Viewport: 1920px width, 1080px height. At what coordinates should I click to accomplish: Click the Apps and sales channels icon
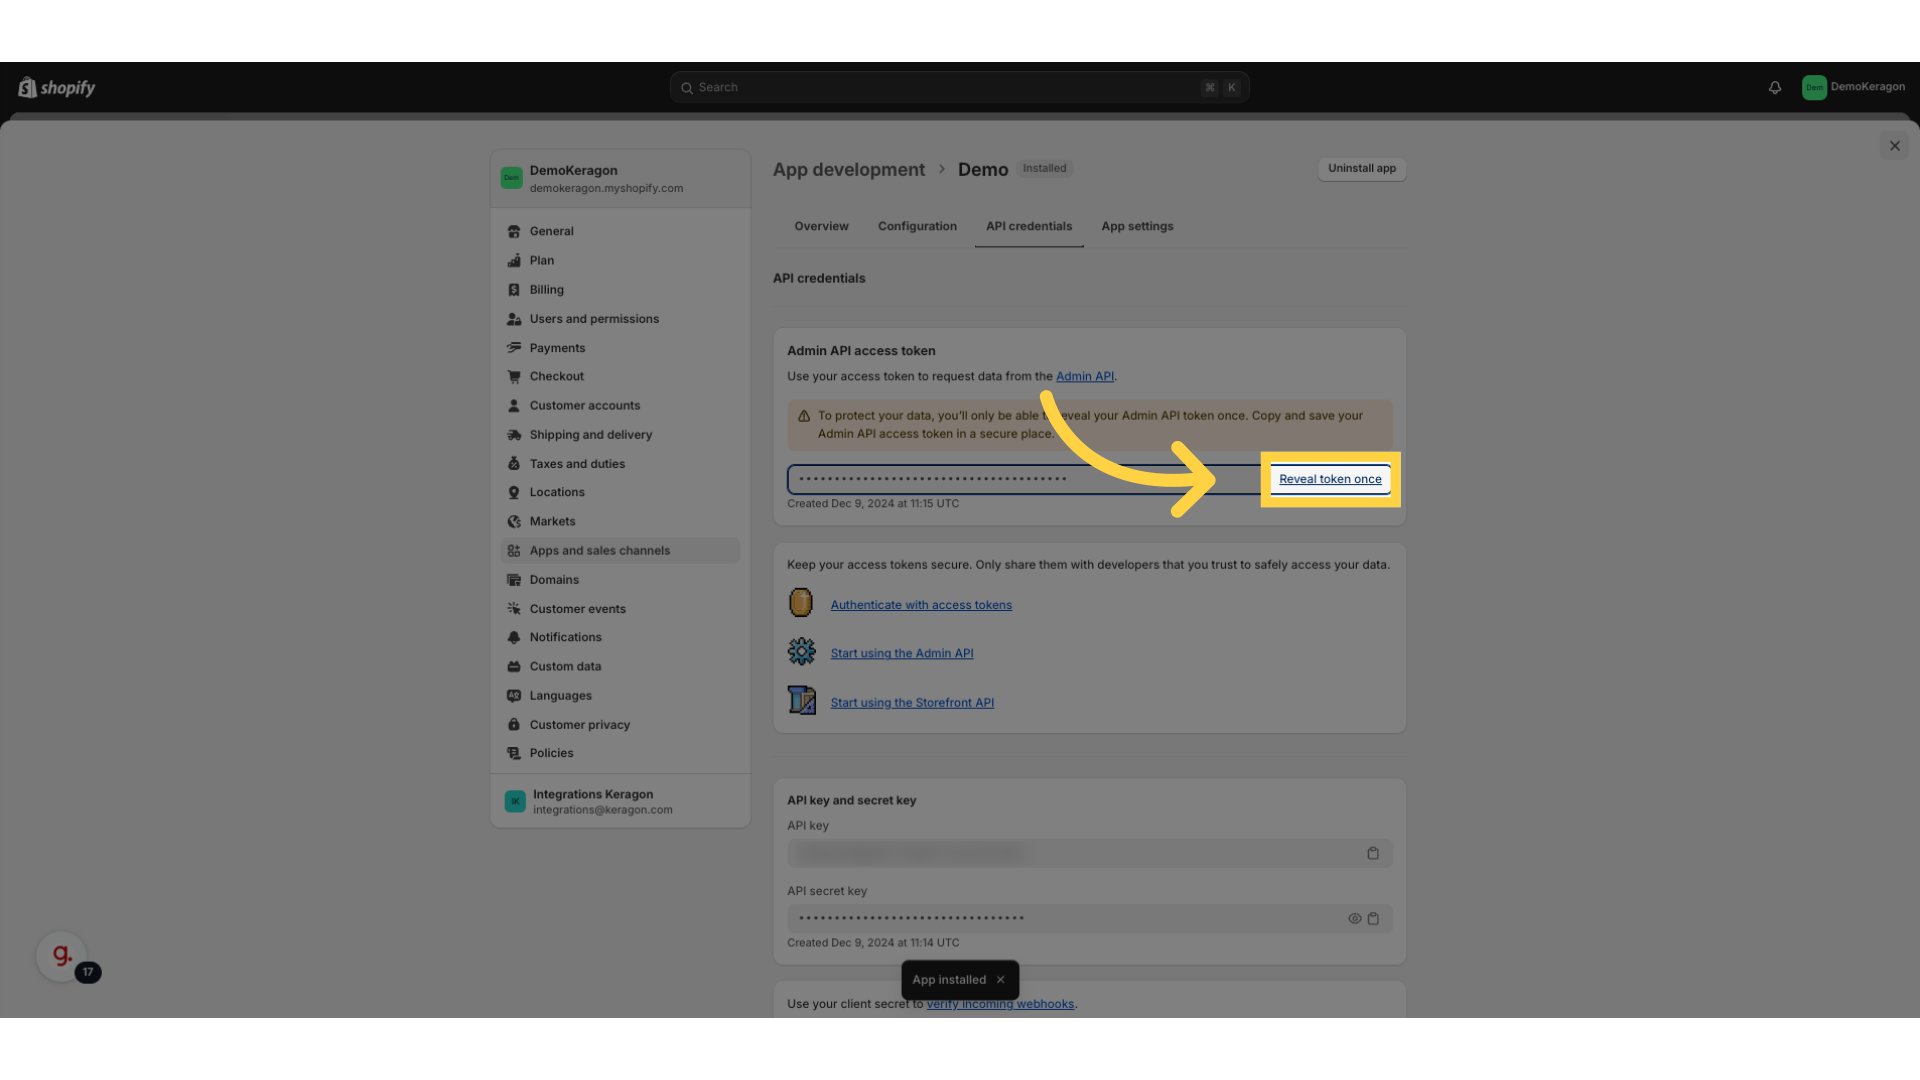(x=514, y=551)
